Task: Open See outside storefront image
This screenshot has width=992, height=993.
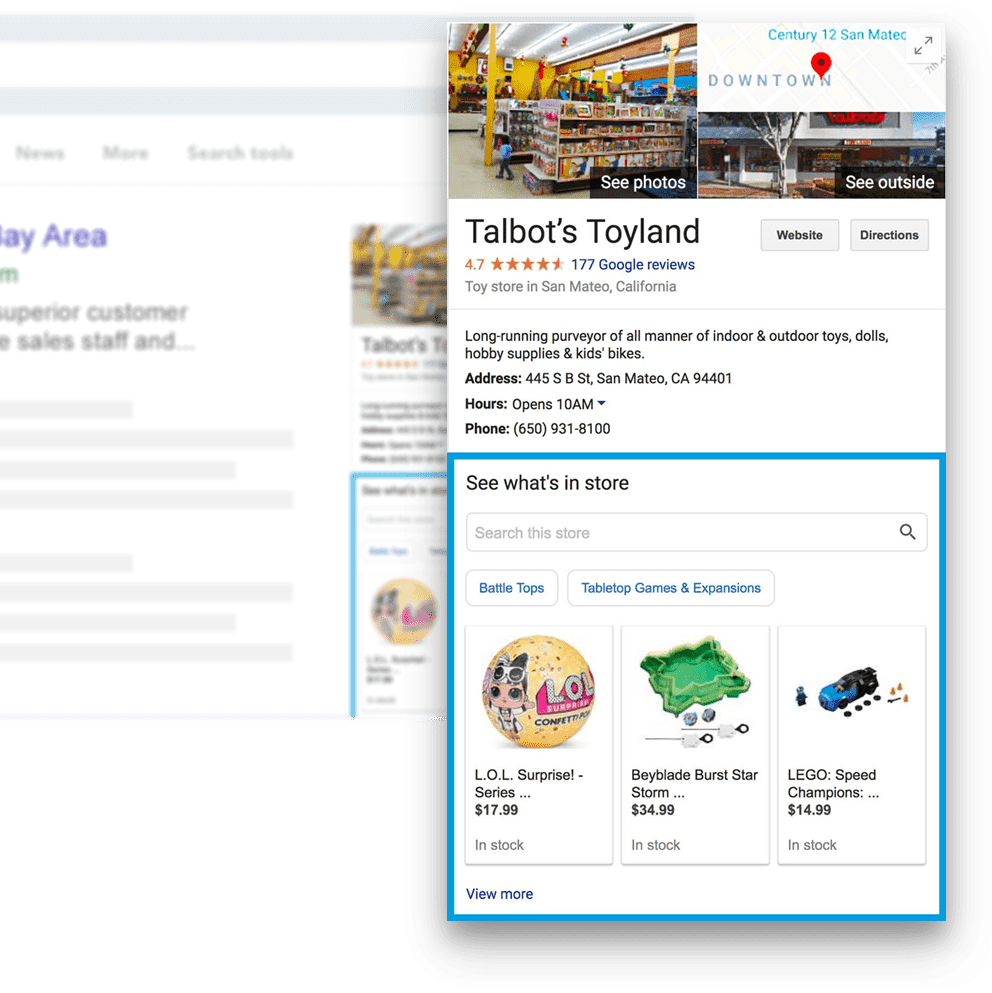Action: (x=822, y=155)
